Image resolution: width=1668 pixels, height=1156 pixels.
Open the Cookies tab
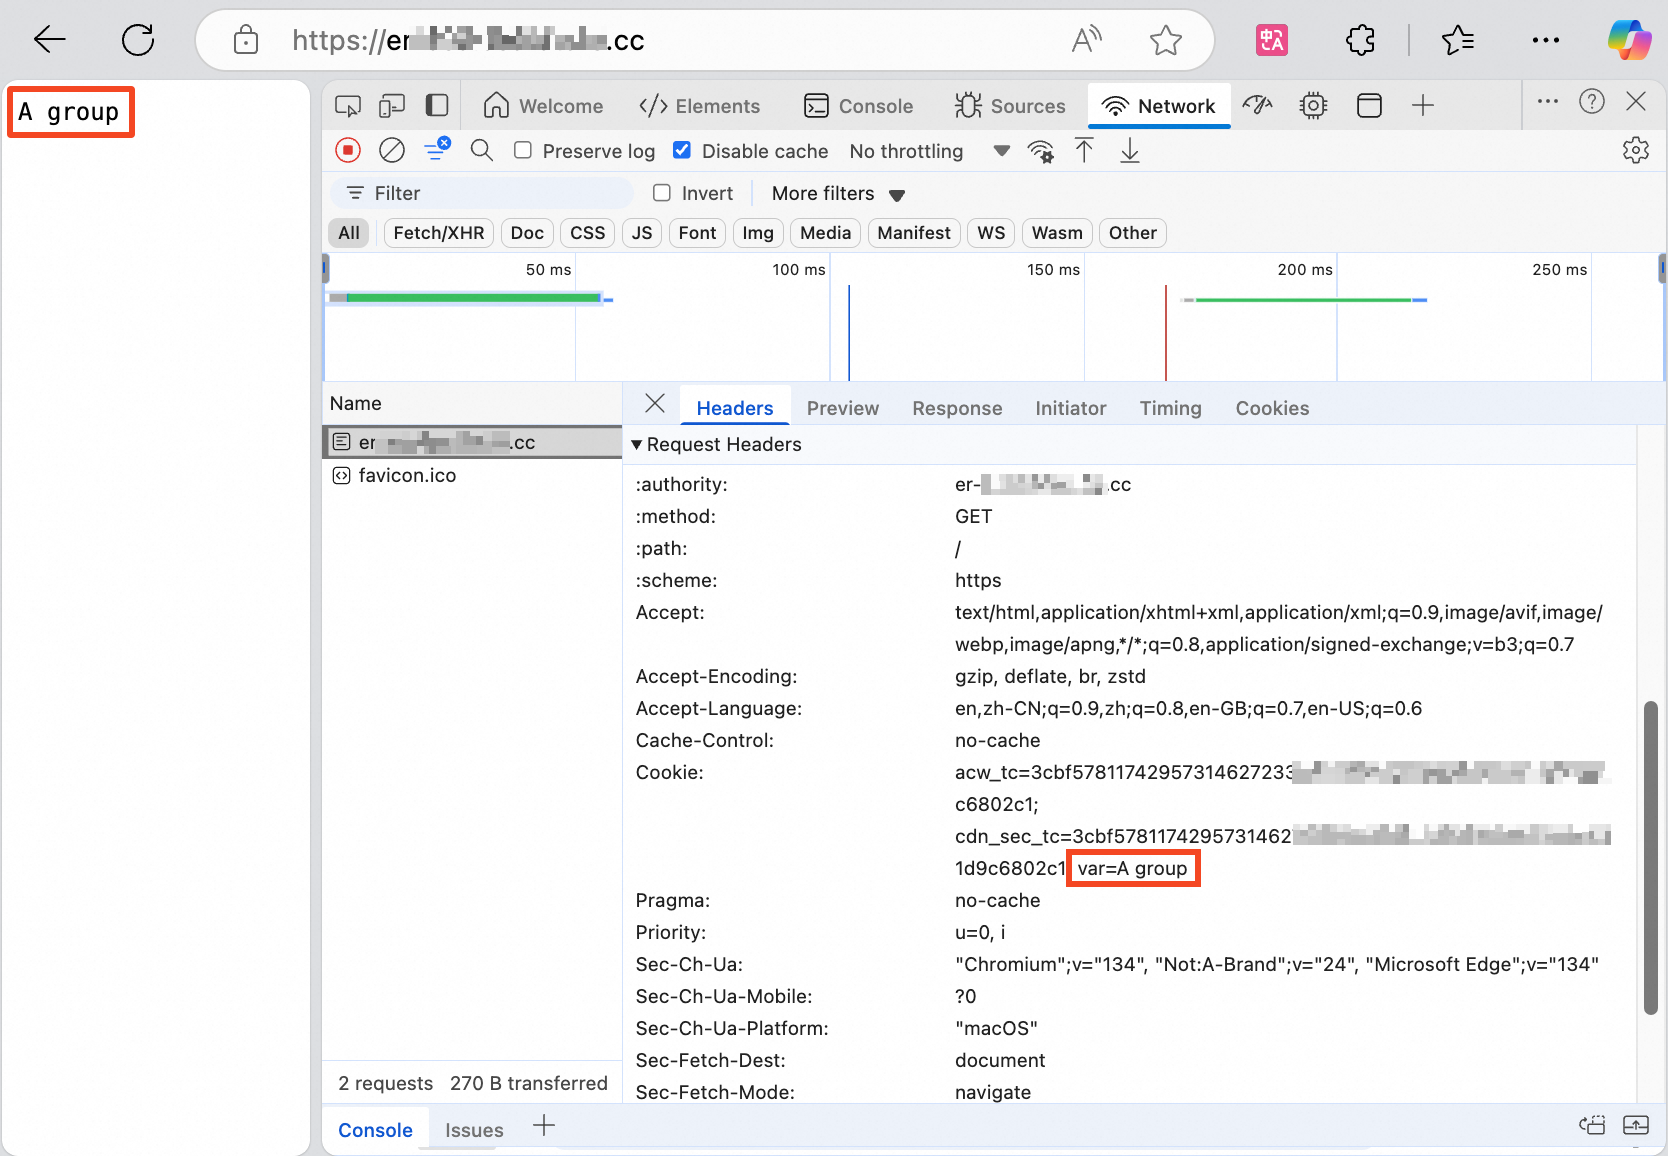pos(1272,408)
